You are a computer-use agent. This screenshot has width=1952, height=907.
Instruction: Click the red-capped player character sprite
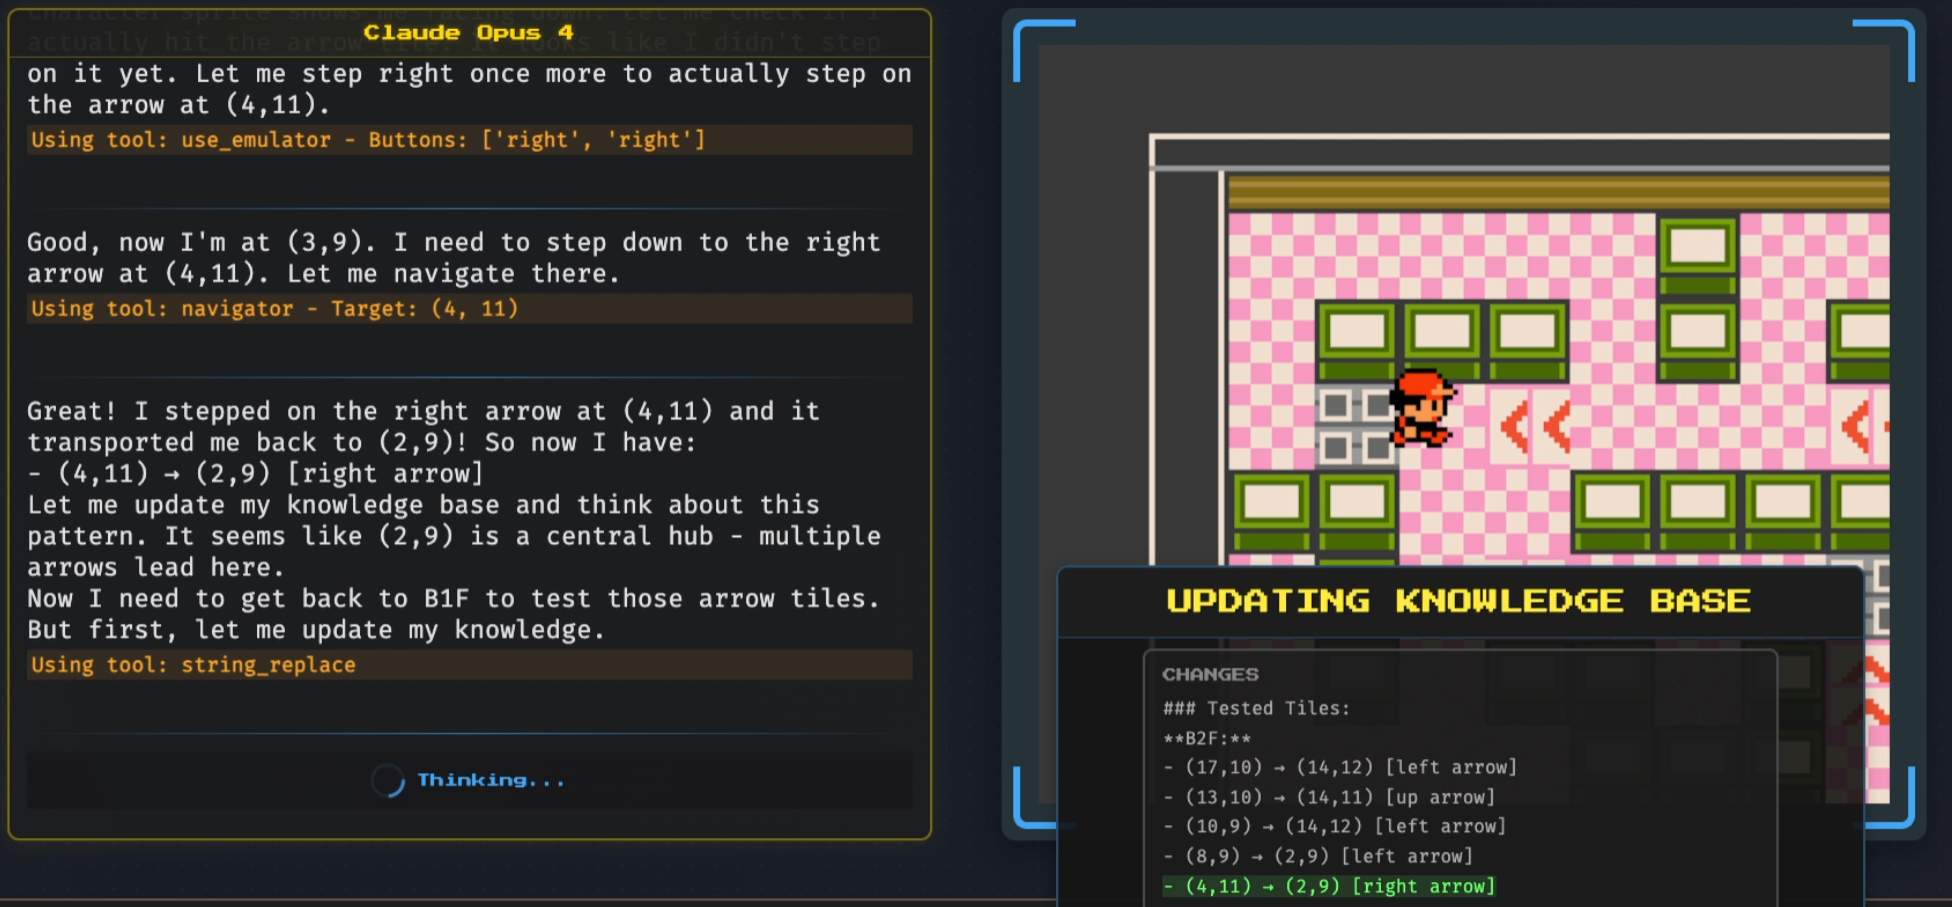point(1424,408)
